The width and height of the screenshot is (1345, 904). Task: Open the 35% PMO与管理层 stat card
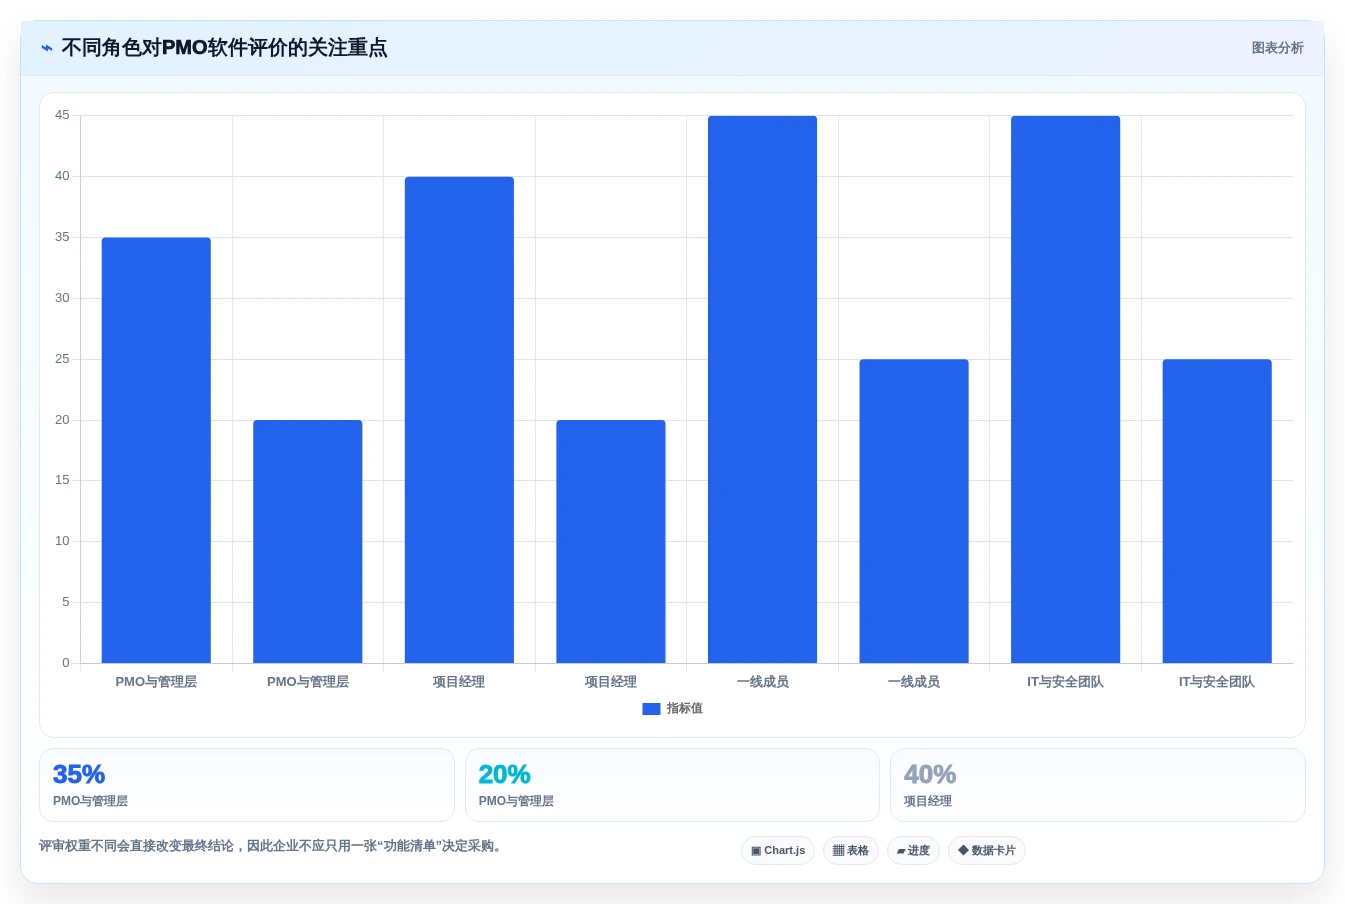coord(247,785)
